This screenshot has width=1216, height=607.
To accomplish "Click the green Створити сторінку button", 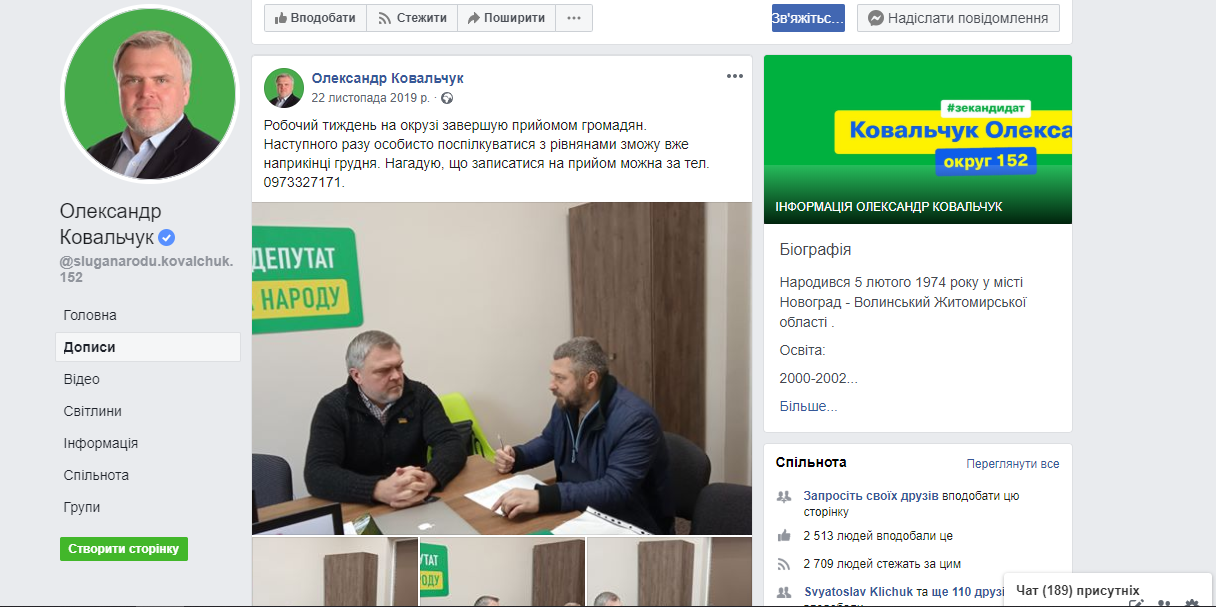I will click(x=124, y=549).
